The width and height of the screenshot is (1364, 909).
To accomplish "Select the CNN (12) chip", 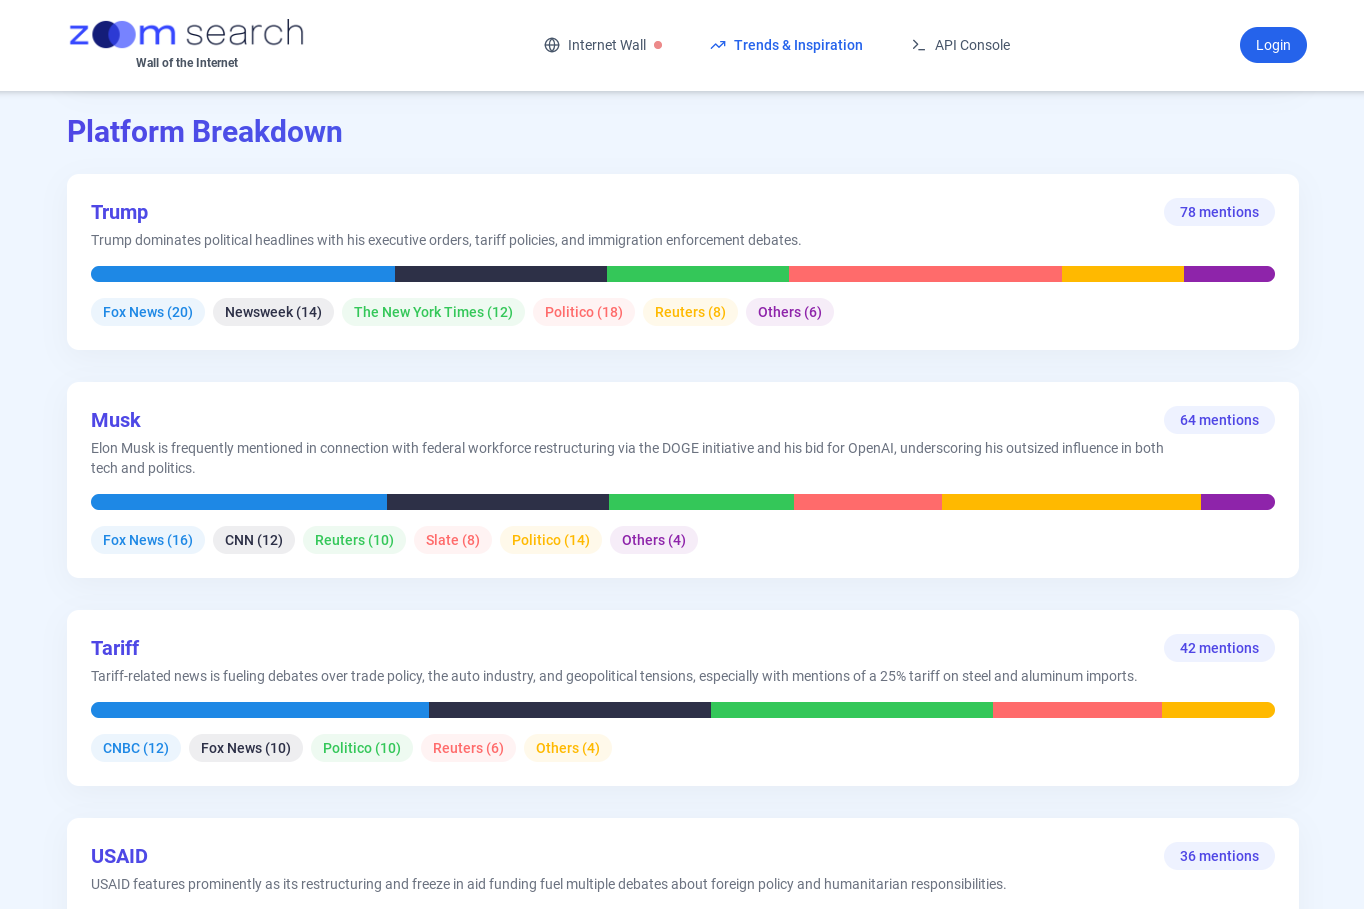I will tap(254, 540).
